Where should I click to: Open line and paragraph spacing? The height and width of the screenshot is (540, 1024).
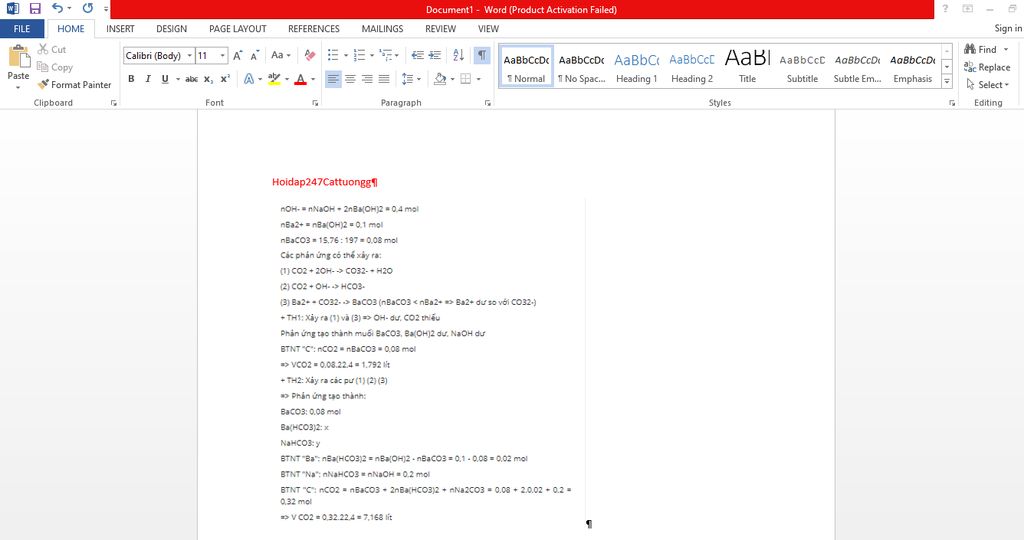[408, 79]
